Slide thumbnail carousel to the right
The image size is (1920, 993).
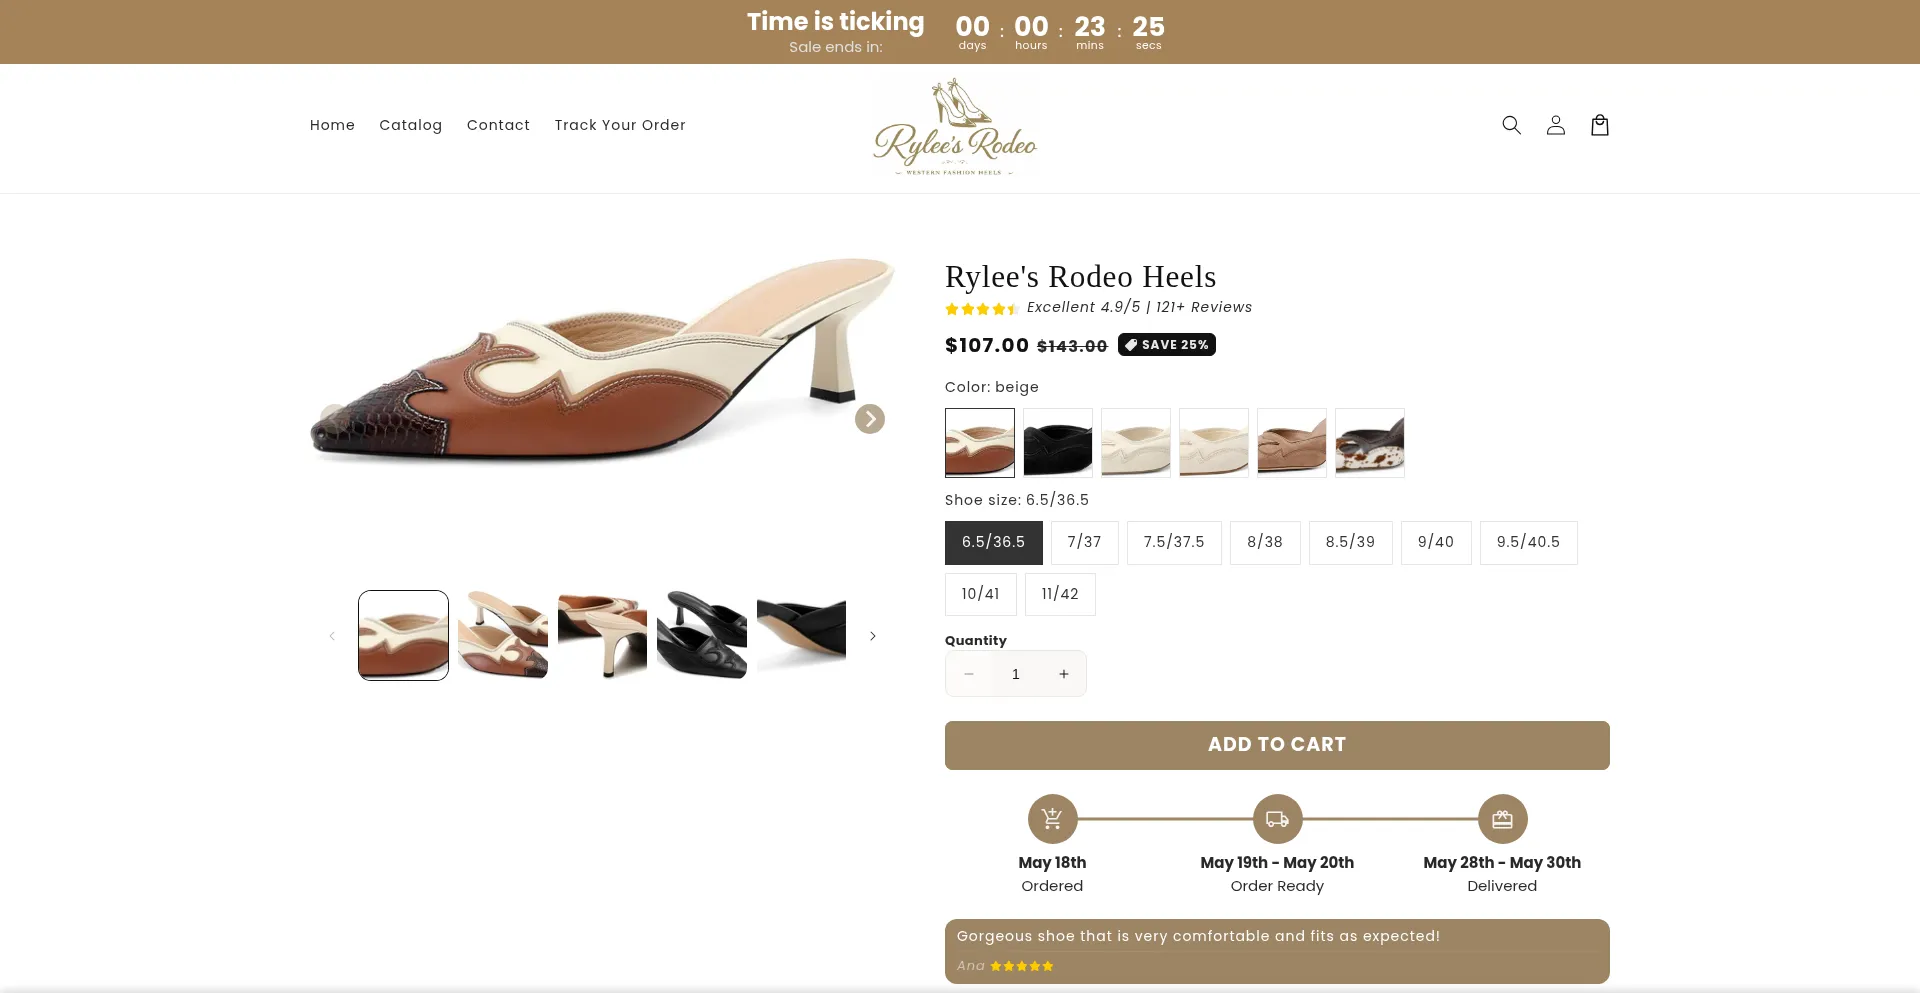872,636
